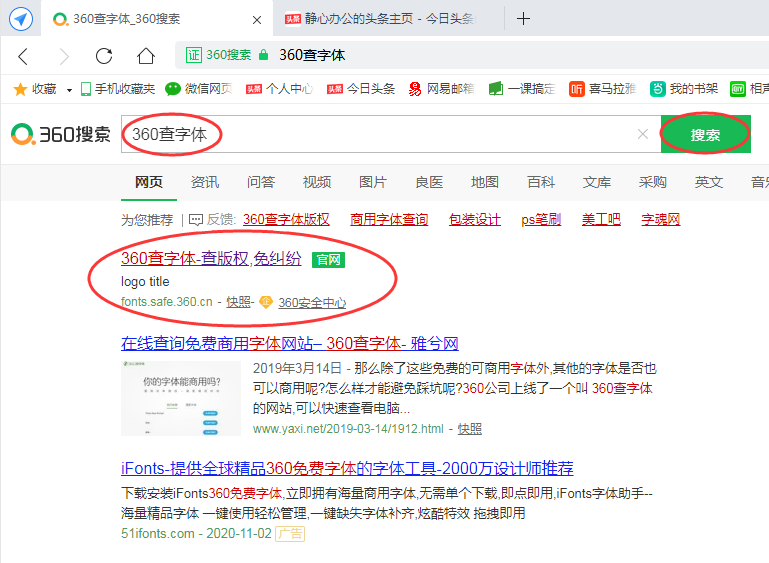The image size is (769, 563).
Task: Click the search input containing 360查字体
Action: pos(391,134)
